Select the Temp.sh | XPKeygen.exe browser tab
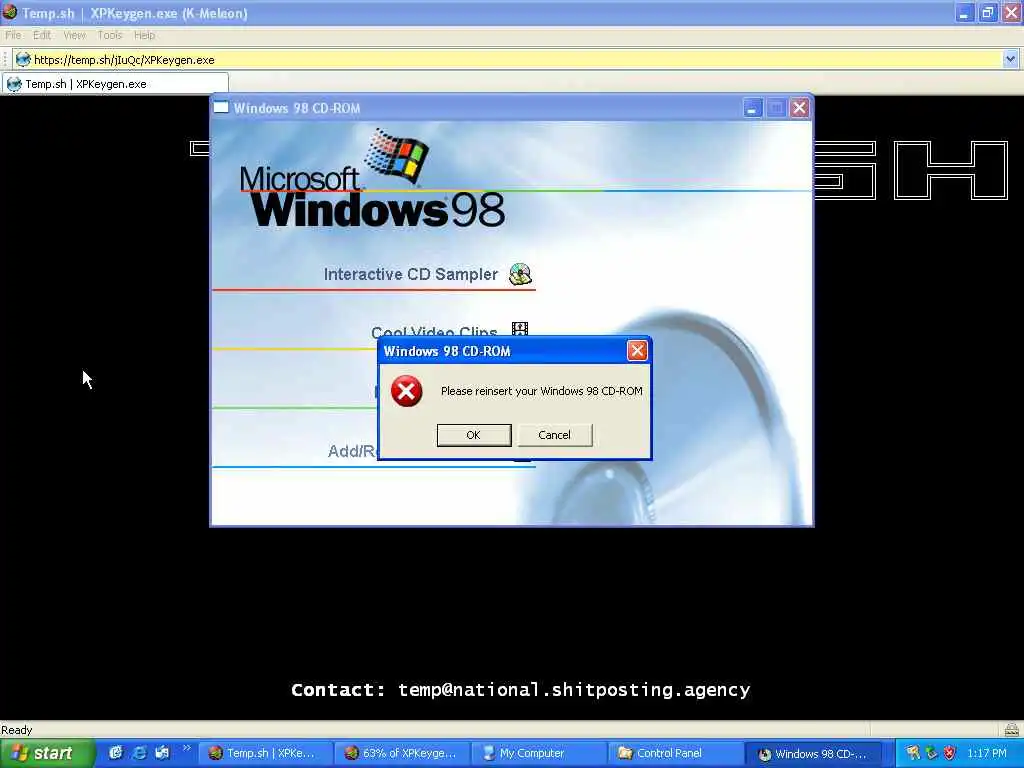The image size is (1024, 768). 115,84
